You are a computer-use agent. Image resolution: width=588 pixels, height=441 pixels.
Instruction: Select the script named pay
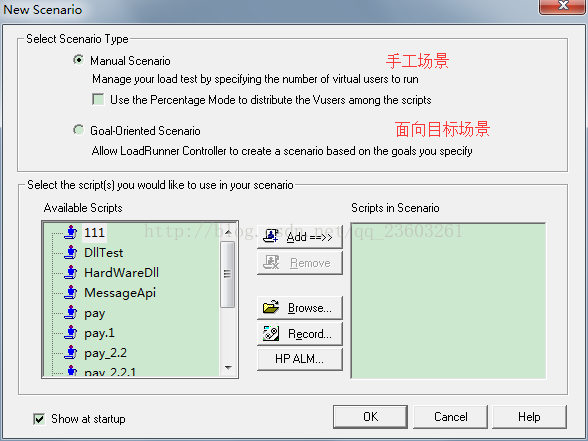click(94, 313)
